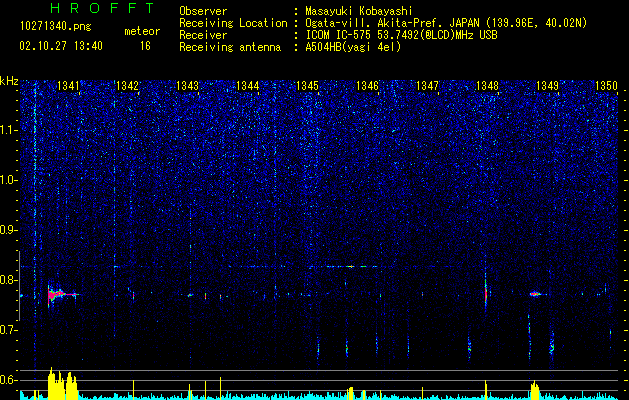The width and height of the screenshot is (629, 400).
Task: Click the 0.7 kHz axis label
Action: pos(8,330)
